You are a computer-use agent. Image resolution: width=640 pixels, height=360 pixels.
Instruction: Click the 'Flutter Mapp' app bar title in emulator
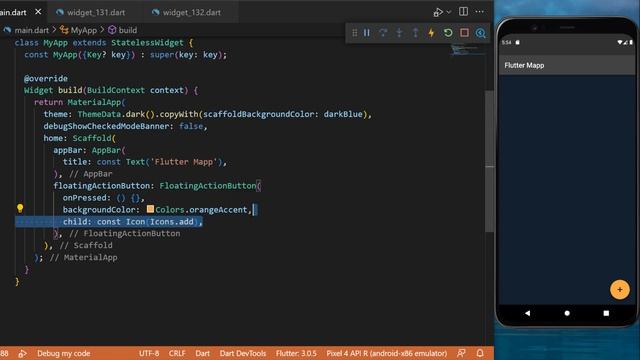coord(524,65)
